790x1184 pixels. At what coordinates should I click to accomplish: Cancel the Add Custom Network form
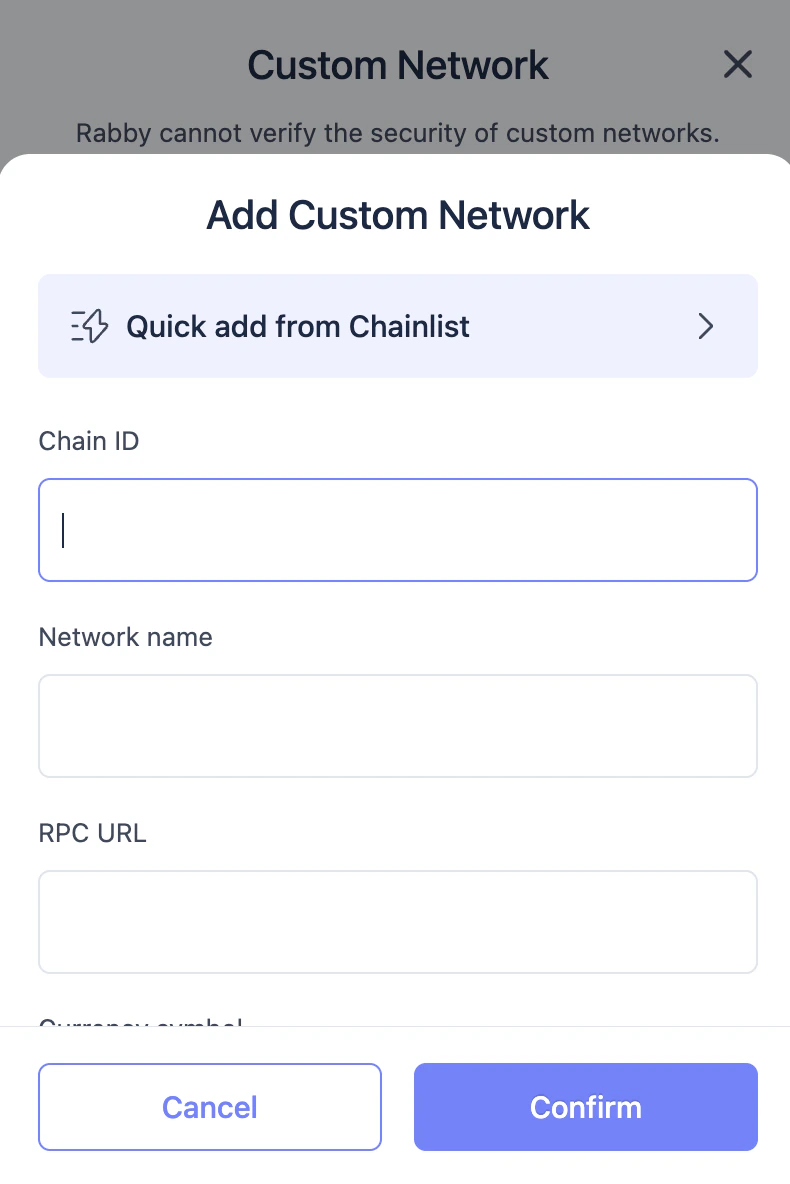210,1107
